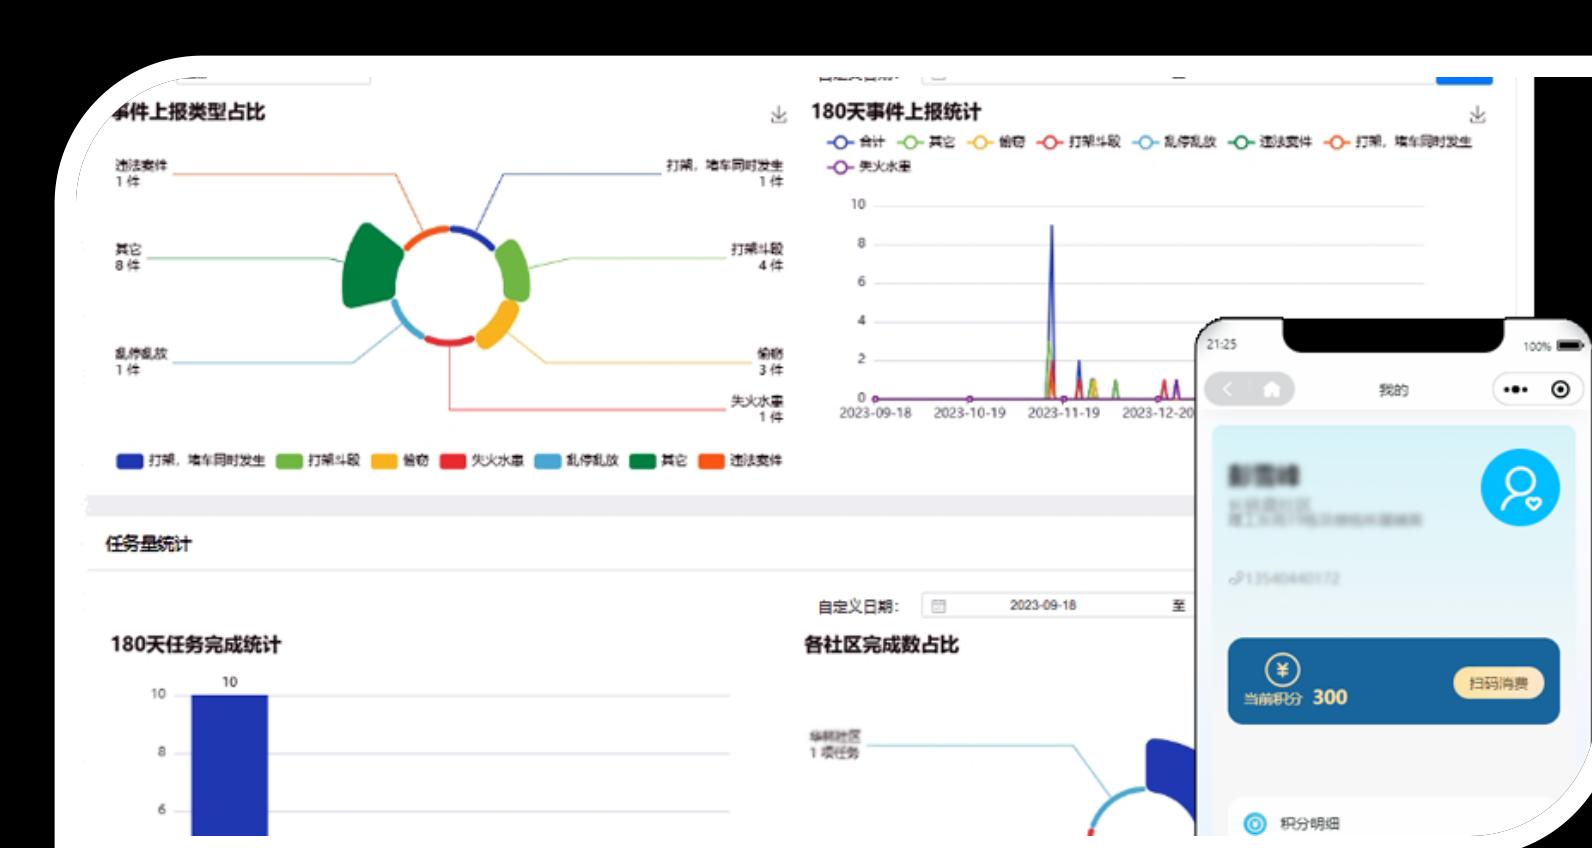1592x848 pixels.
Task: Tap the yen points icon
Action: point(1283,668)
